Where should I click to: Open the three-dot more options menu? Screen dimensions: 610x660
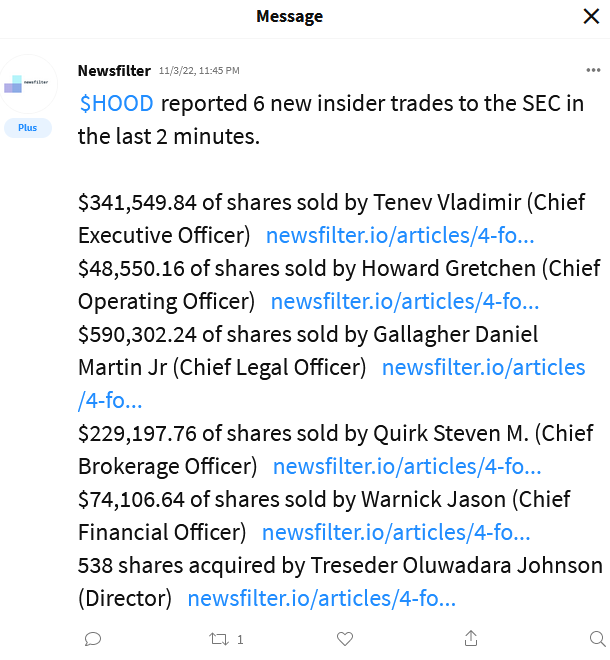coord(594,70)
